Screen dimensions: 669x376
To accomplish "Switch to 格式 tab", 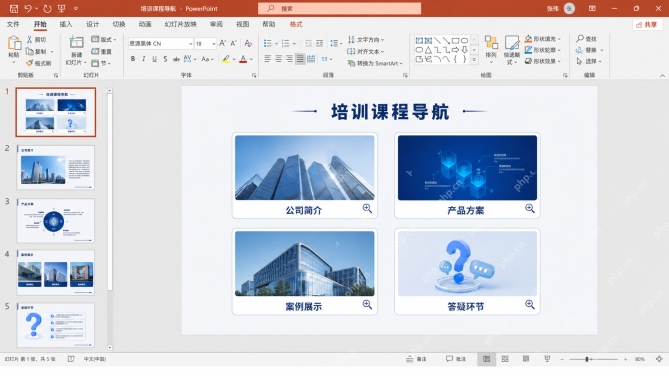I will 296,24.
